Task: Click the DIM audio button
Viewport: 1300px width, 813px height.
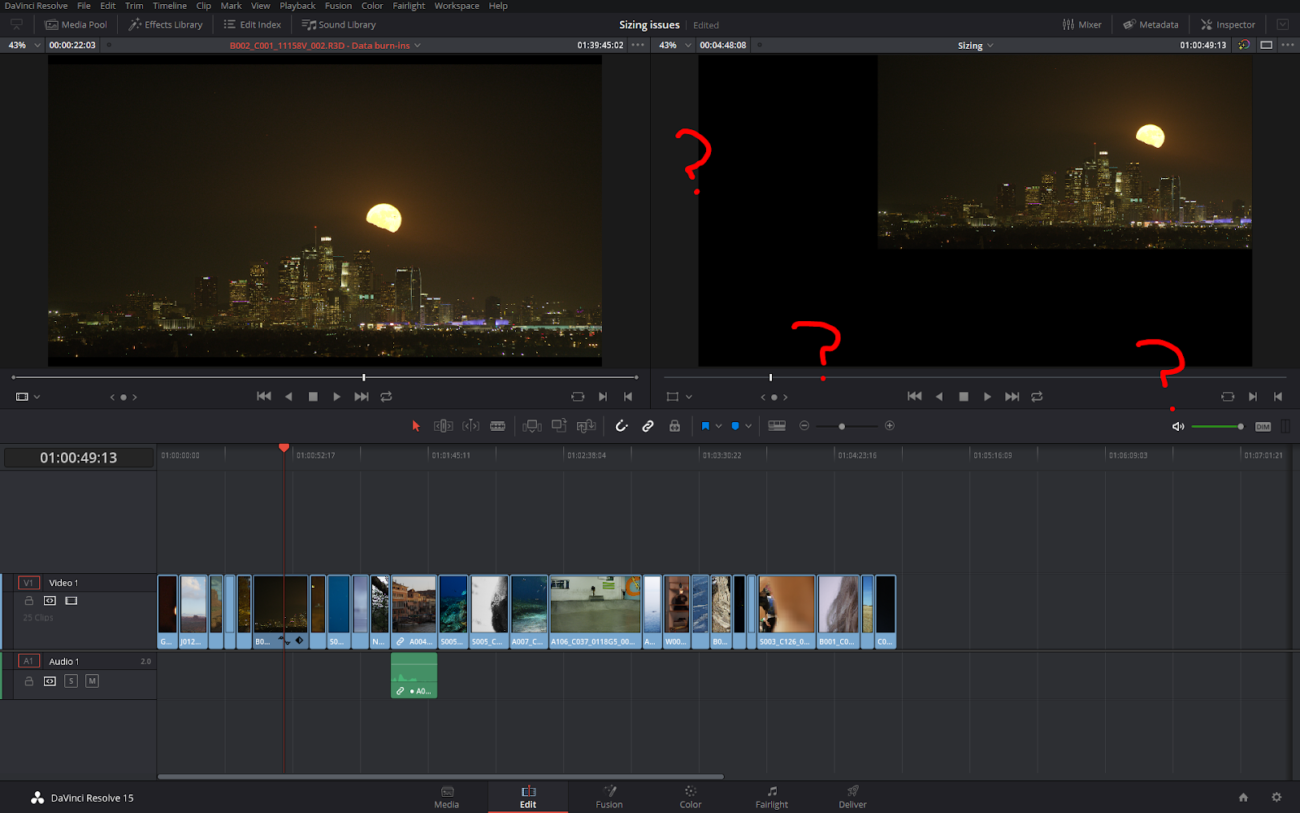Action: [1263, 427]
